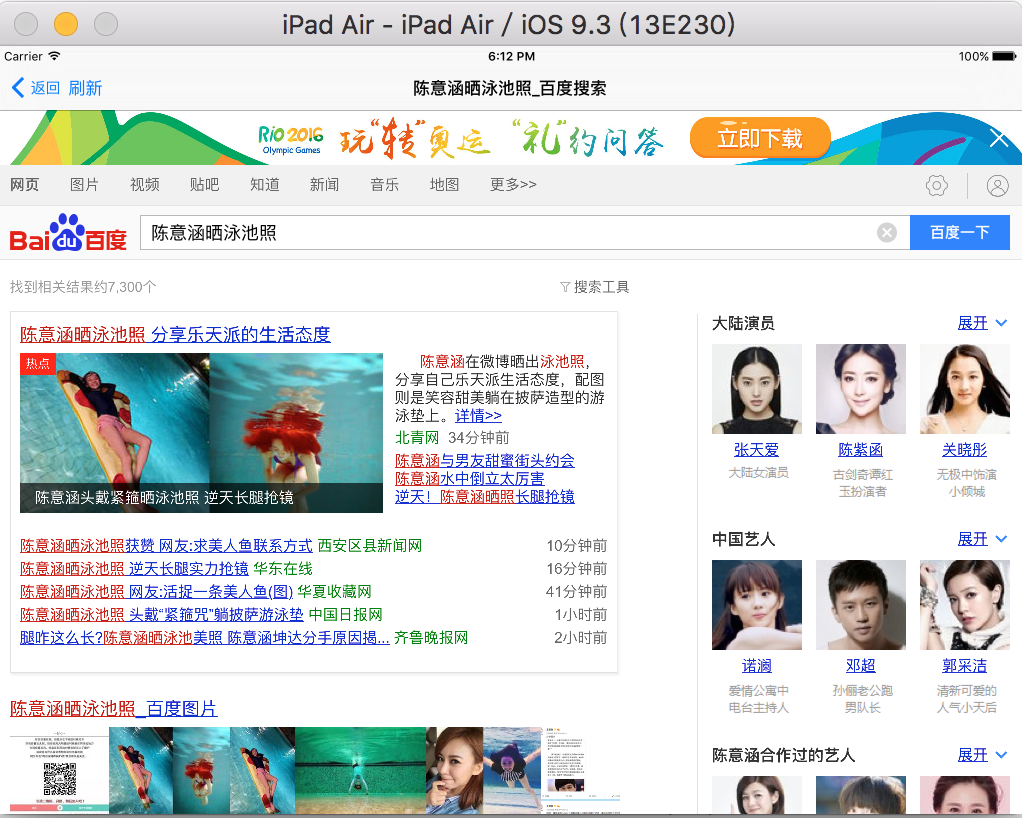Image resolution: width=1022 pixels, height=818 pixels.
Task: Open the QR code image thumbnail
Action: point(59,770)
